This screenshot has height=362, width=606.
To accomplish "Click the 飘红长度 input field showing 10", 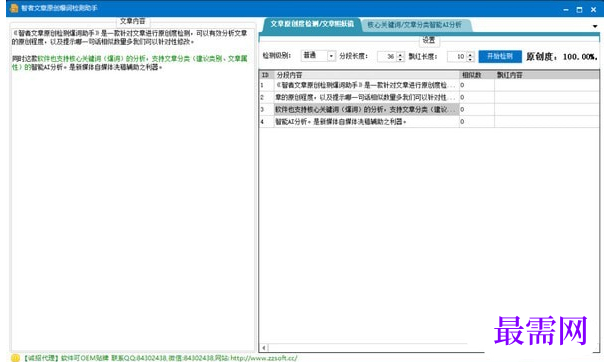I will (457, 56).
